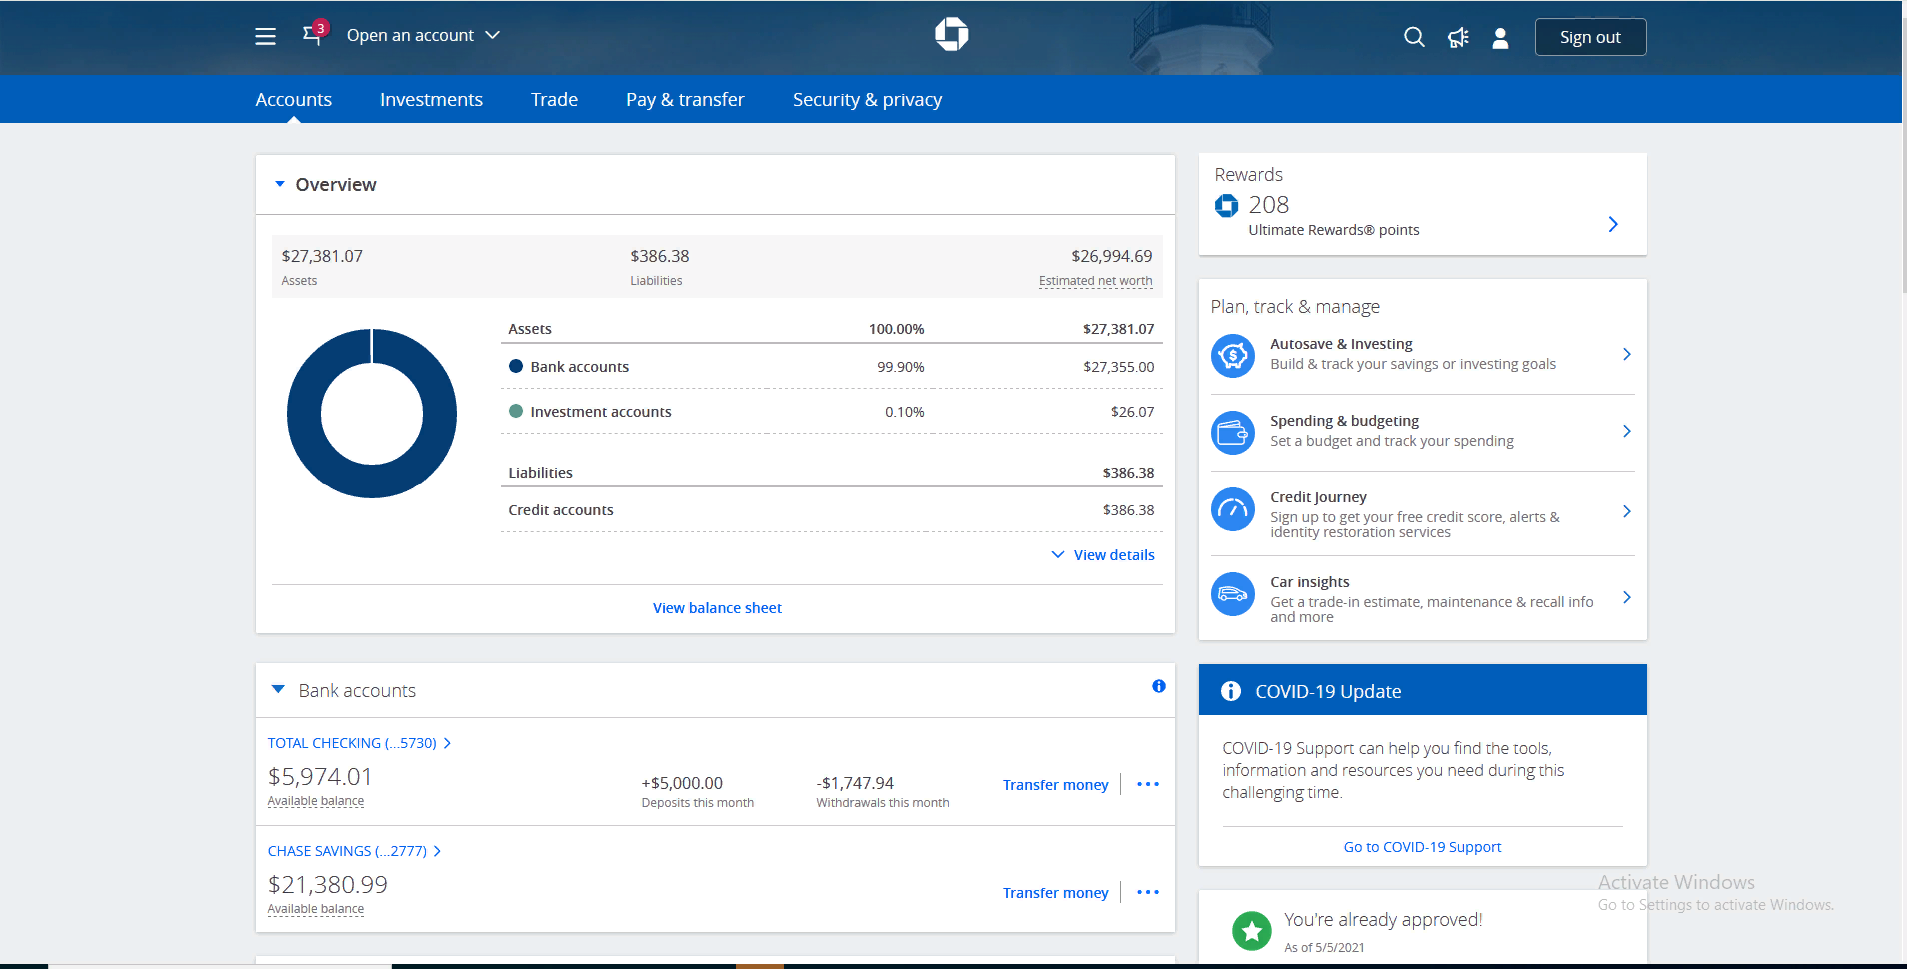Click the megaphone announcements icon
1907x969 pixels.
1457,38
